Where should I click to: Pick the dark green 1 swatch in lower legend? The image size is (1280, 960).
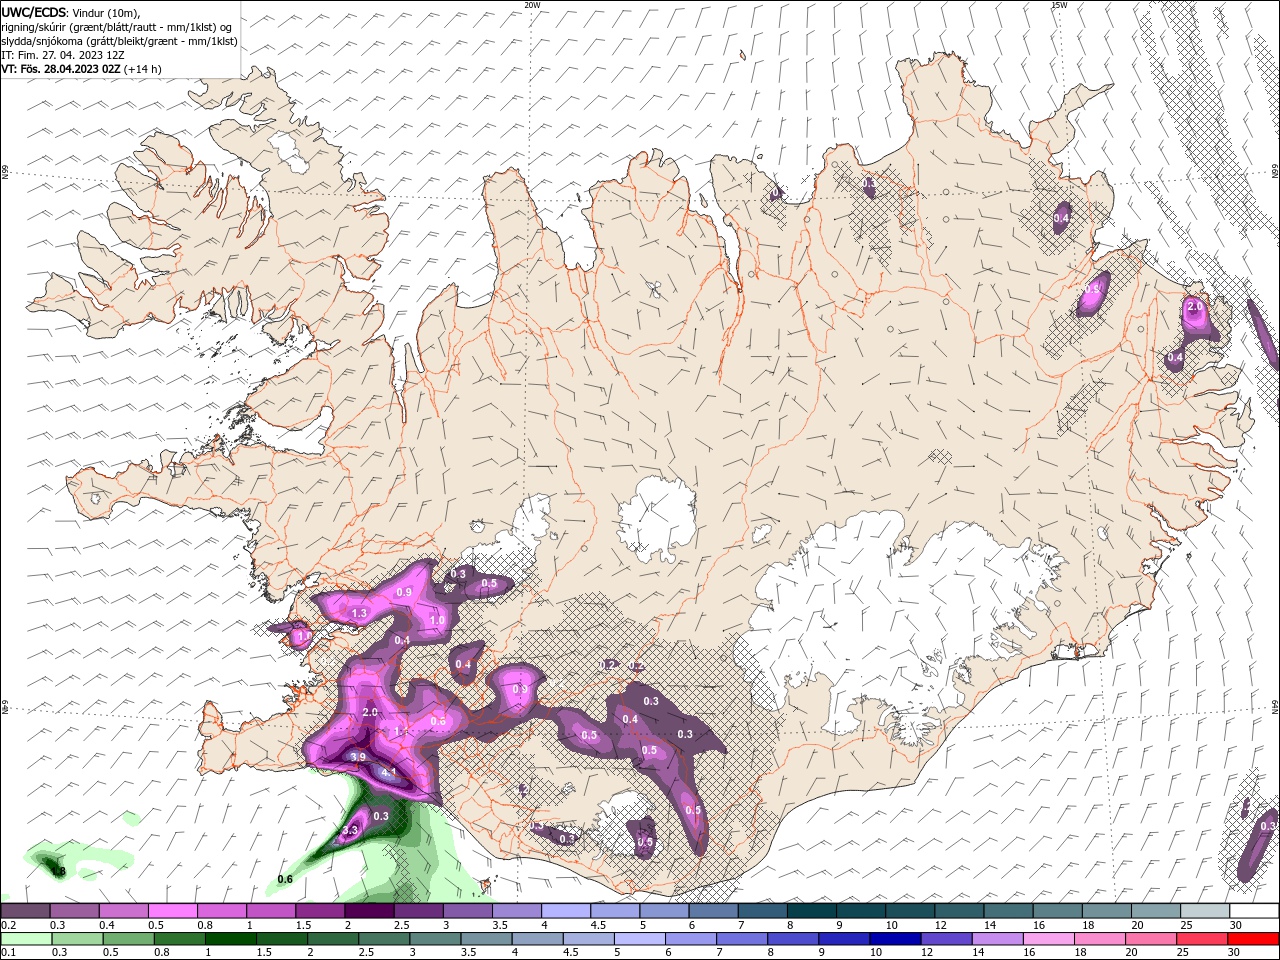[x=231, y=939]
